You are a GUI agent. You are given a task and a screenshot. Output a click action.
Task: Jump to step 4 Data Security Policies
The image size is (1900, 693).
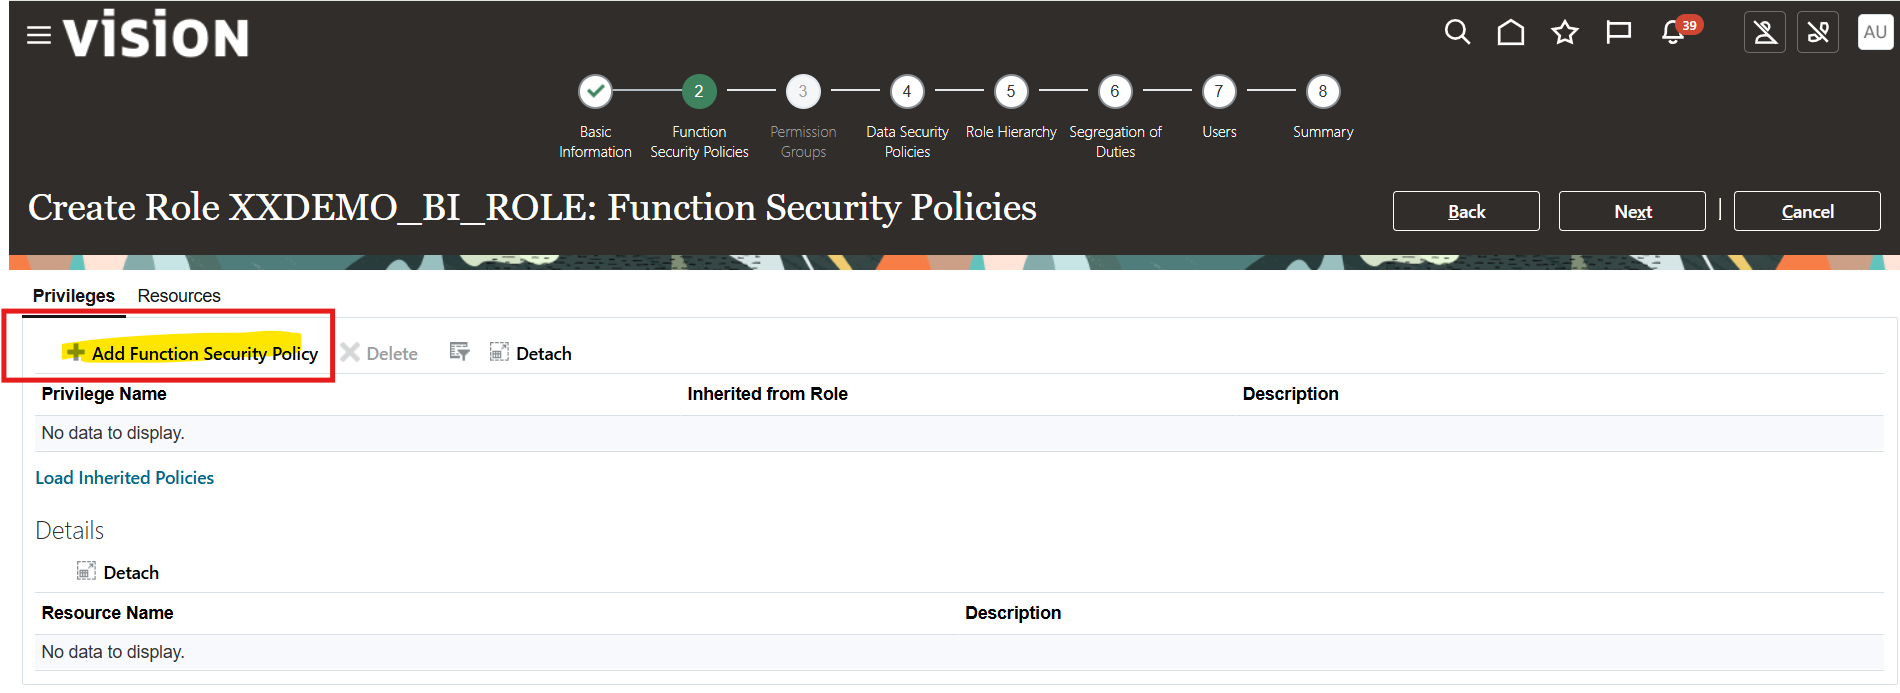click(x=906, y=92)
